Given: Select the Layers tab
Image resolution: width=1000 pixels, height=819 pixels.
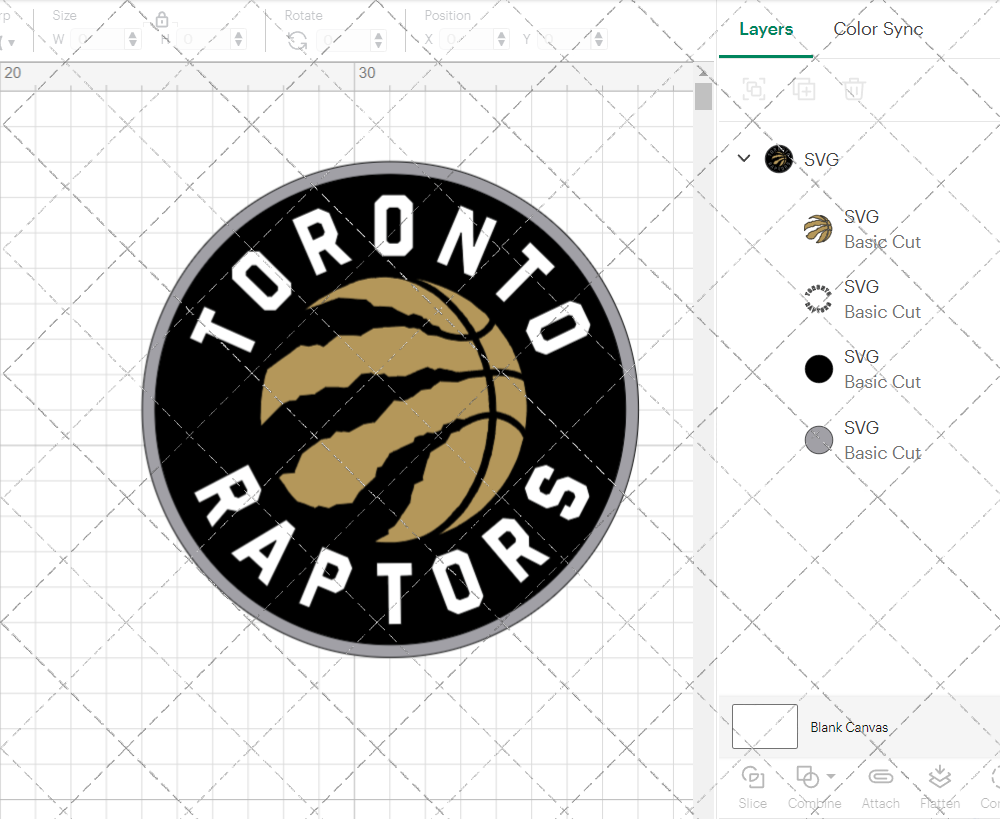Looking at the screenshot, I should coord(766,29).
